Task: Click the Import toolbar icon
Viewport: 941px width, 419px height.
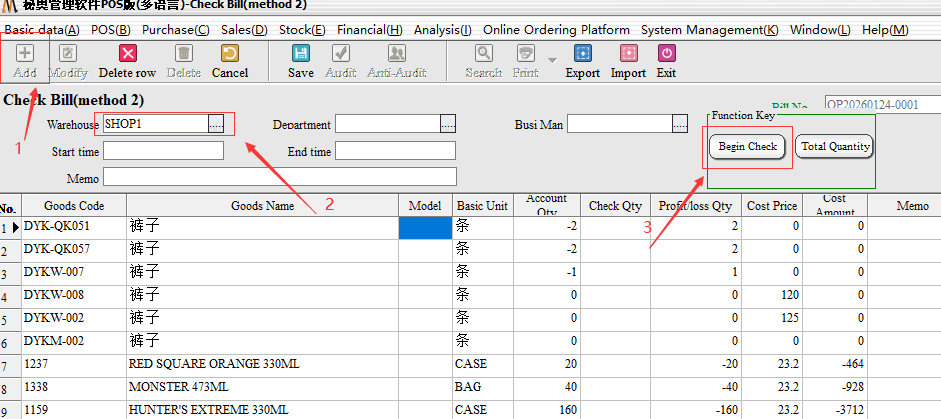Action: point(628,55)
